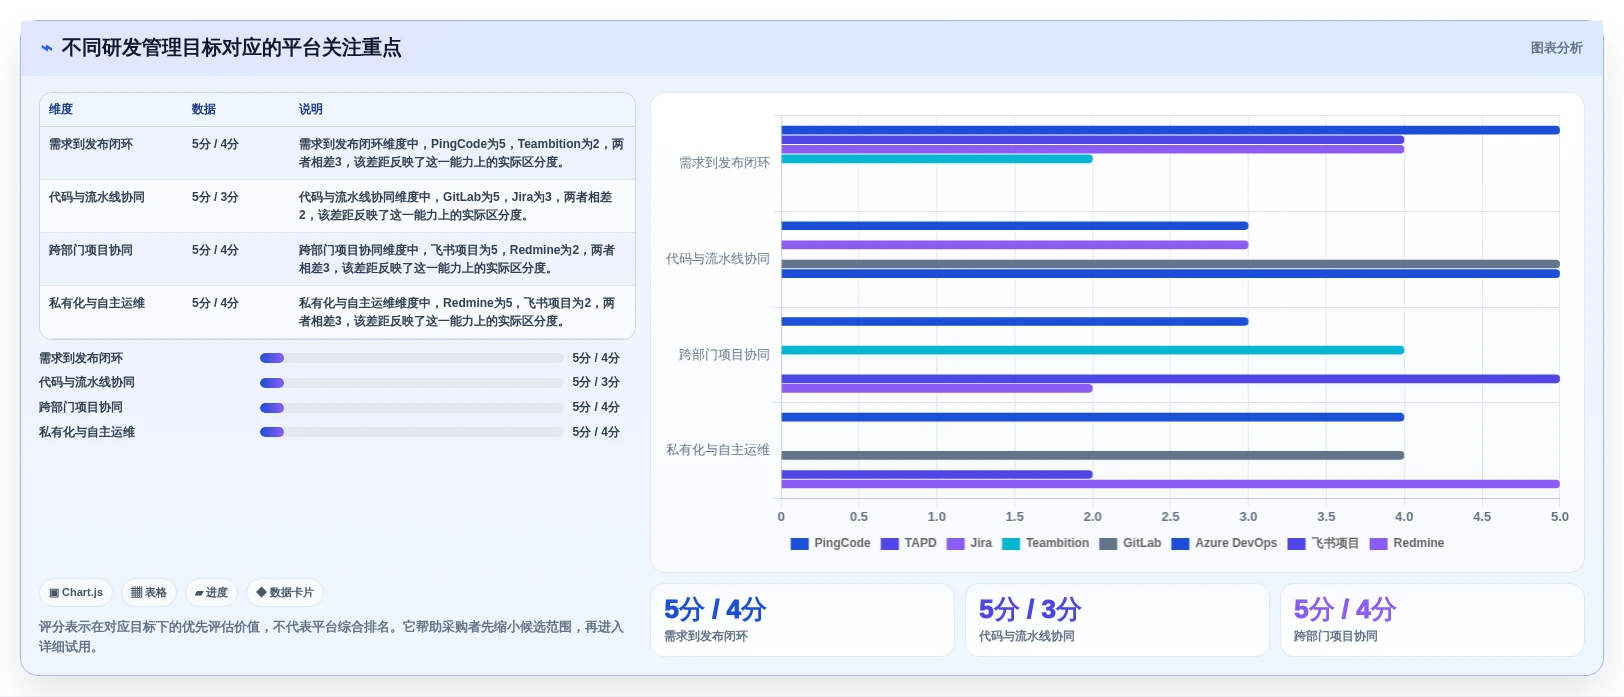Click the 跨部门项目协同 progress bar

point(411,408)
